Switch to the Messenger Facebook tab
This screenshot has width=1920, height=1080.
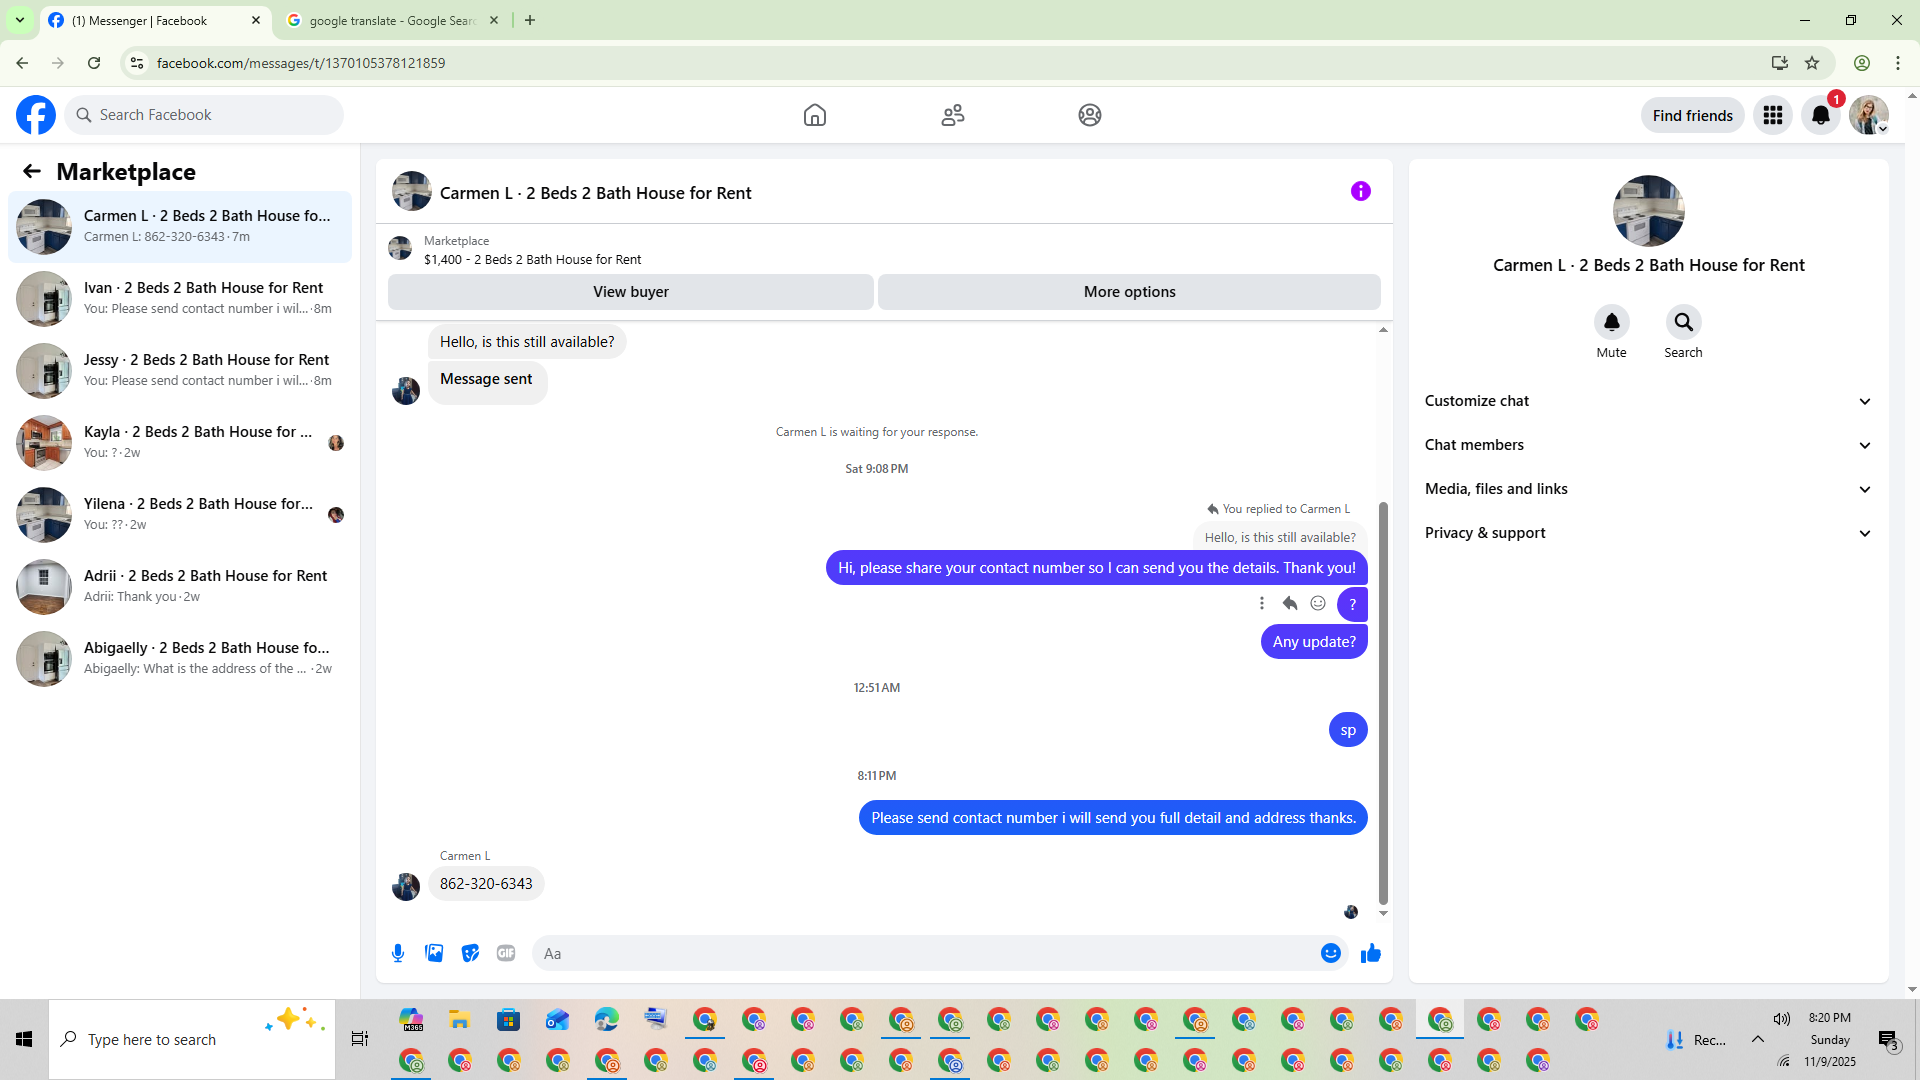155,21
